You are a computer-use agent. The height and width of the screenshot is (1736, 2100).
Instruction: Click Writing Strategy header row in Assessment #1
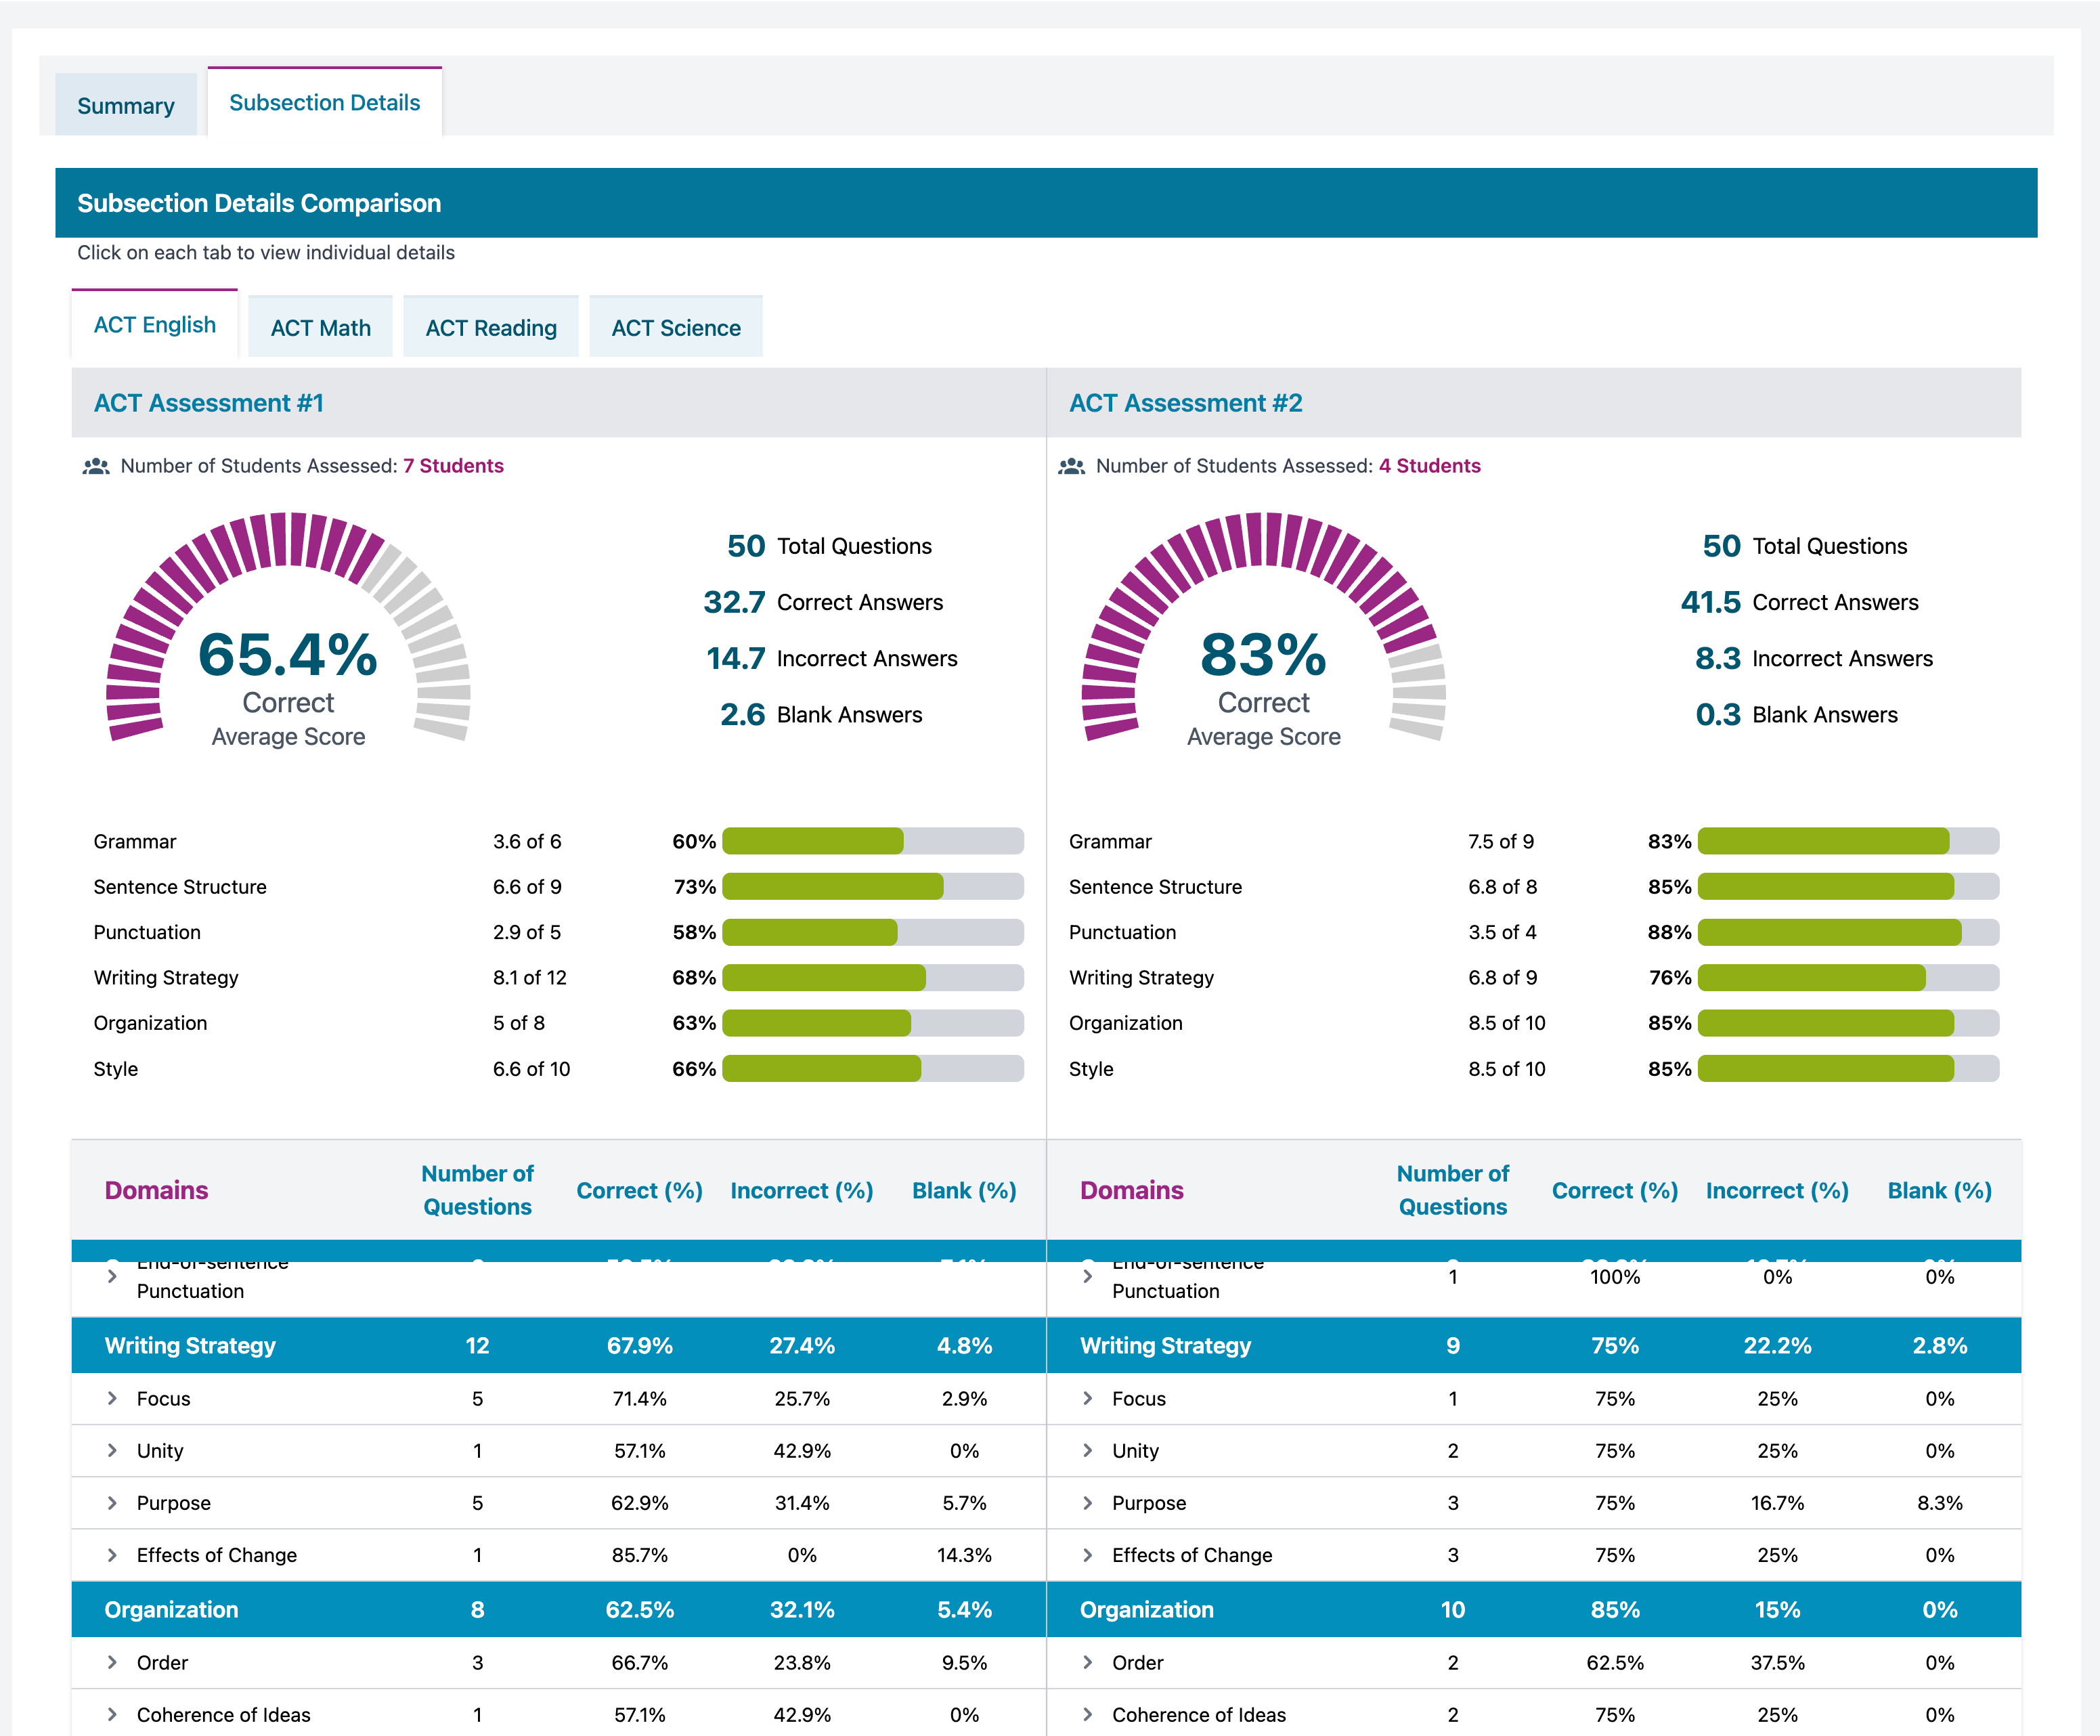pos(190,1345)
